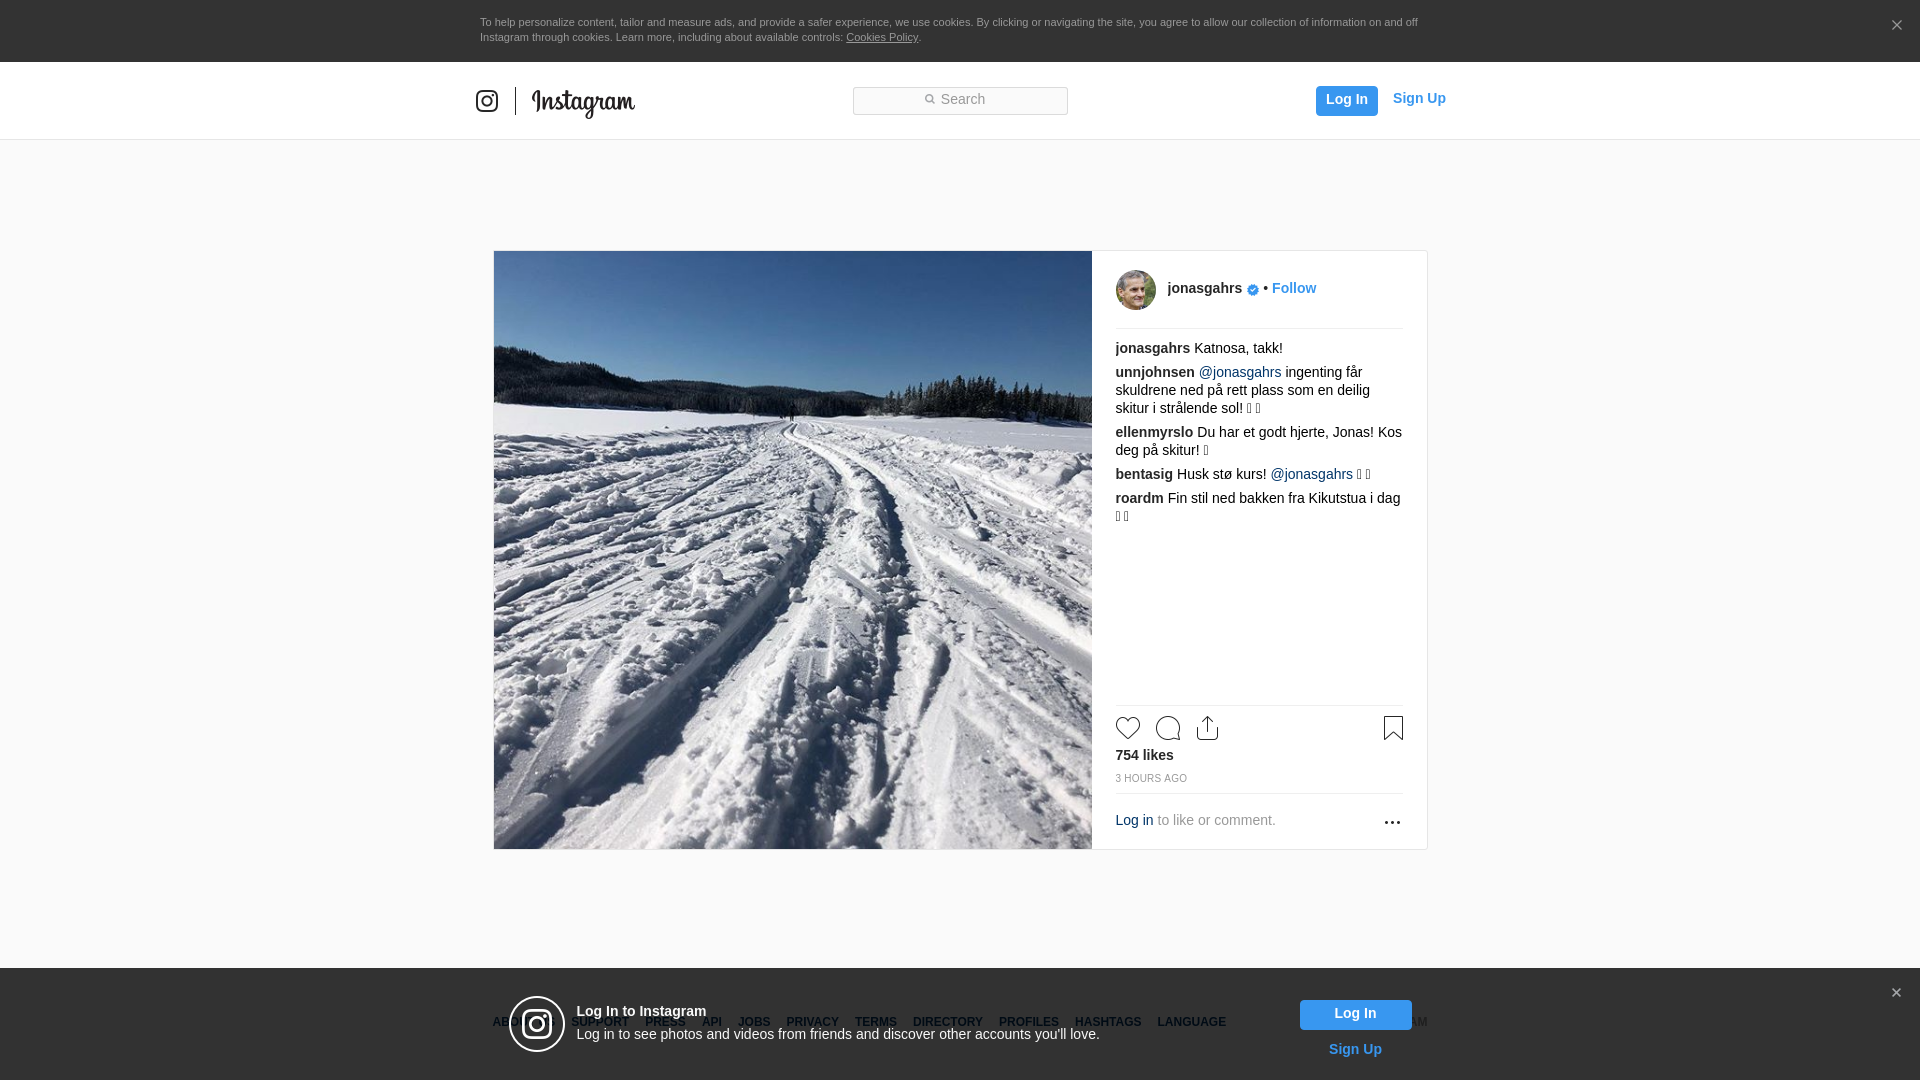The height and width of the screenshot is (1080, 1920).
Task: Follow the jonasgahrs account
Action: [1293, 288]
